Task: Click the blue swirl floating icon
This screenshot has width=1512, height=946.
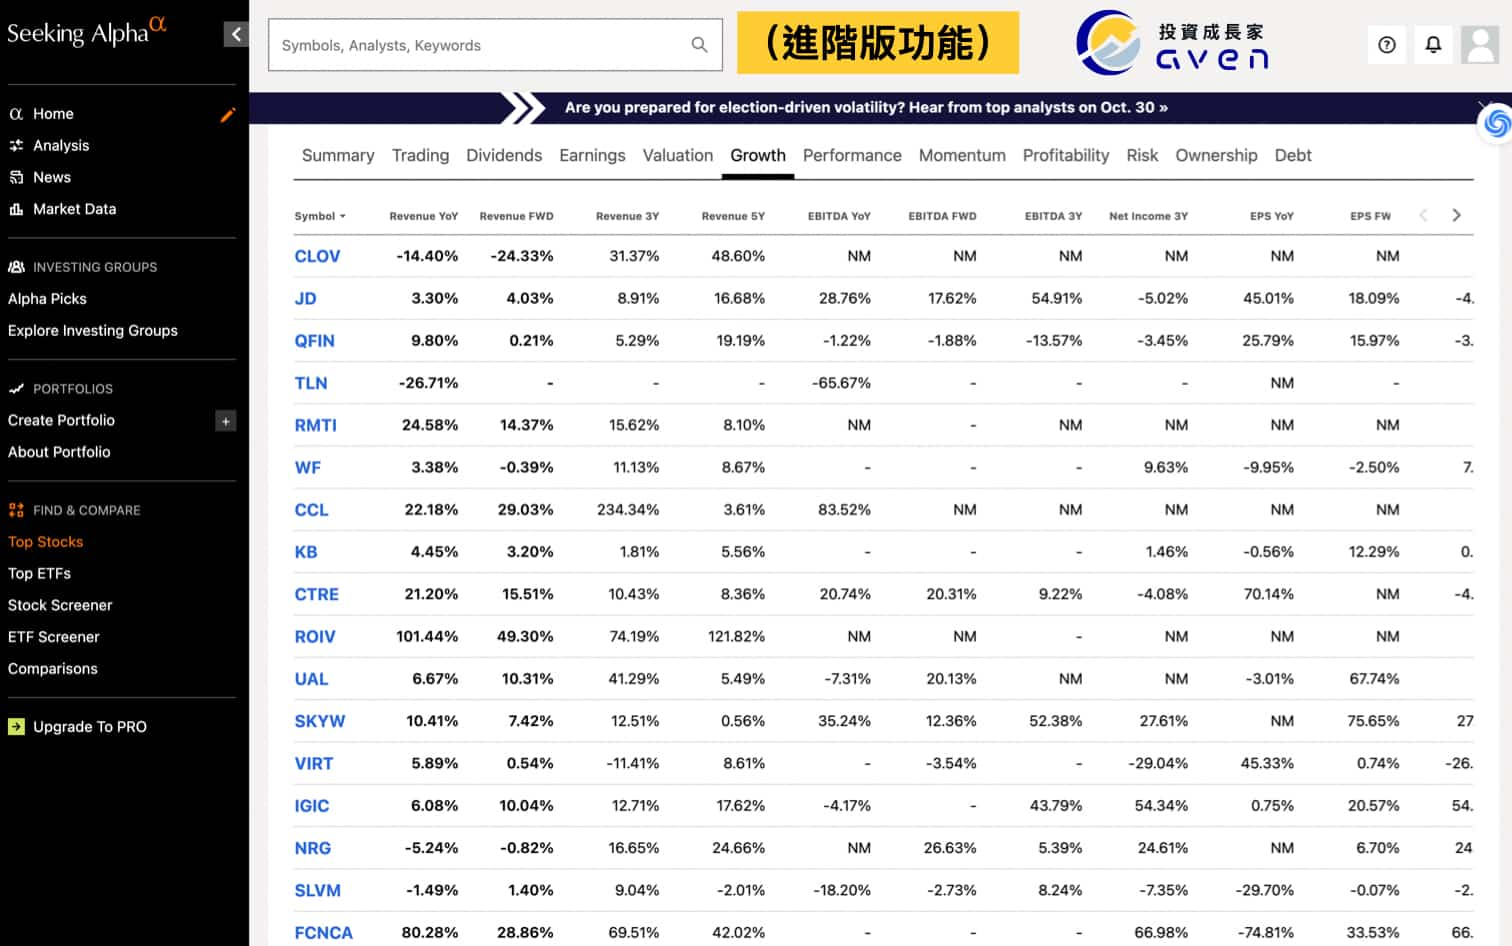Action: coord(1496,123)
